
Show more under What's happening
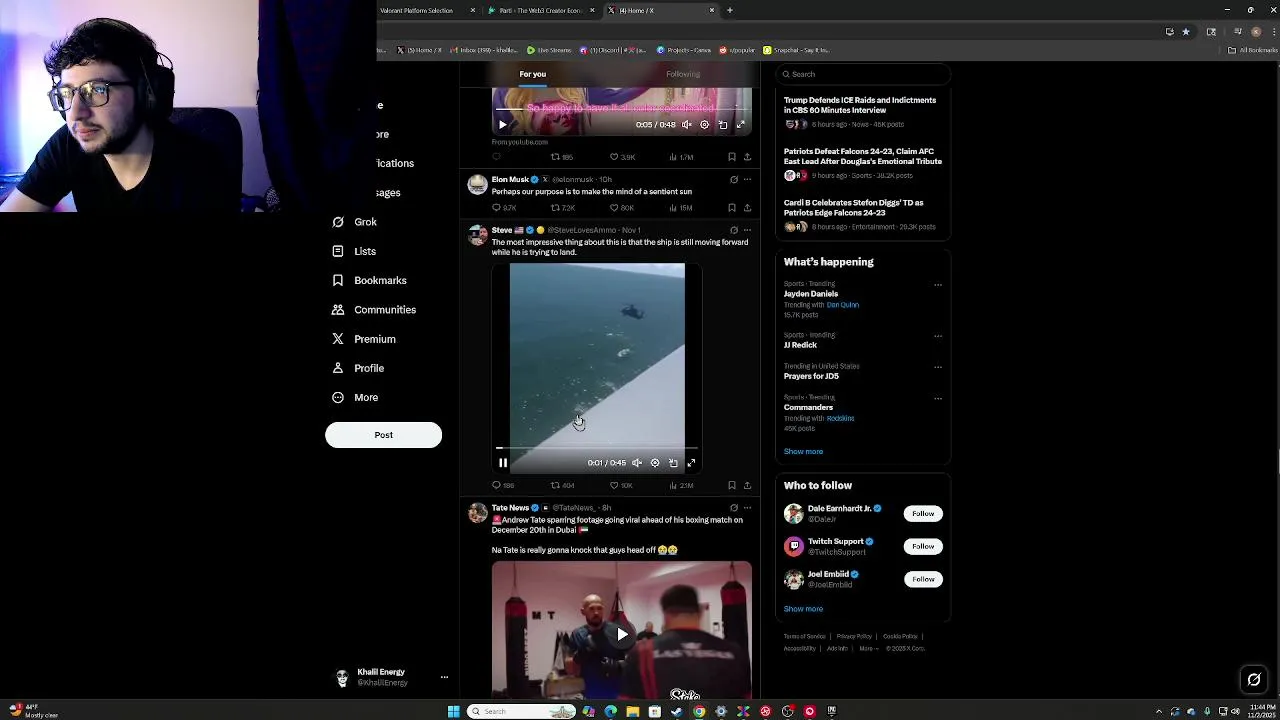pos(803,452)
